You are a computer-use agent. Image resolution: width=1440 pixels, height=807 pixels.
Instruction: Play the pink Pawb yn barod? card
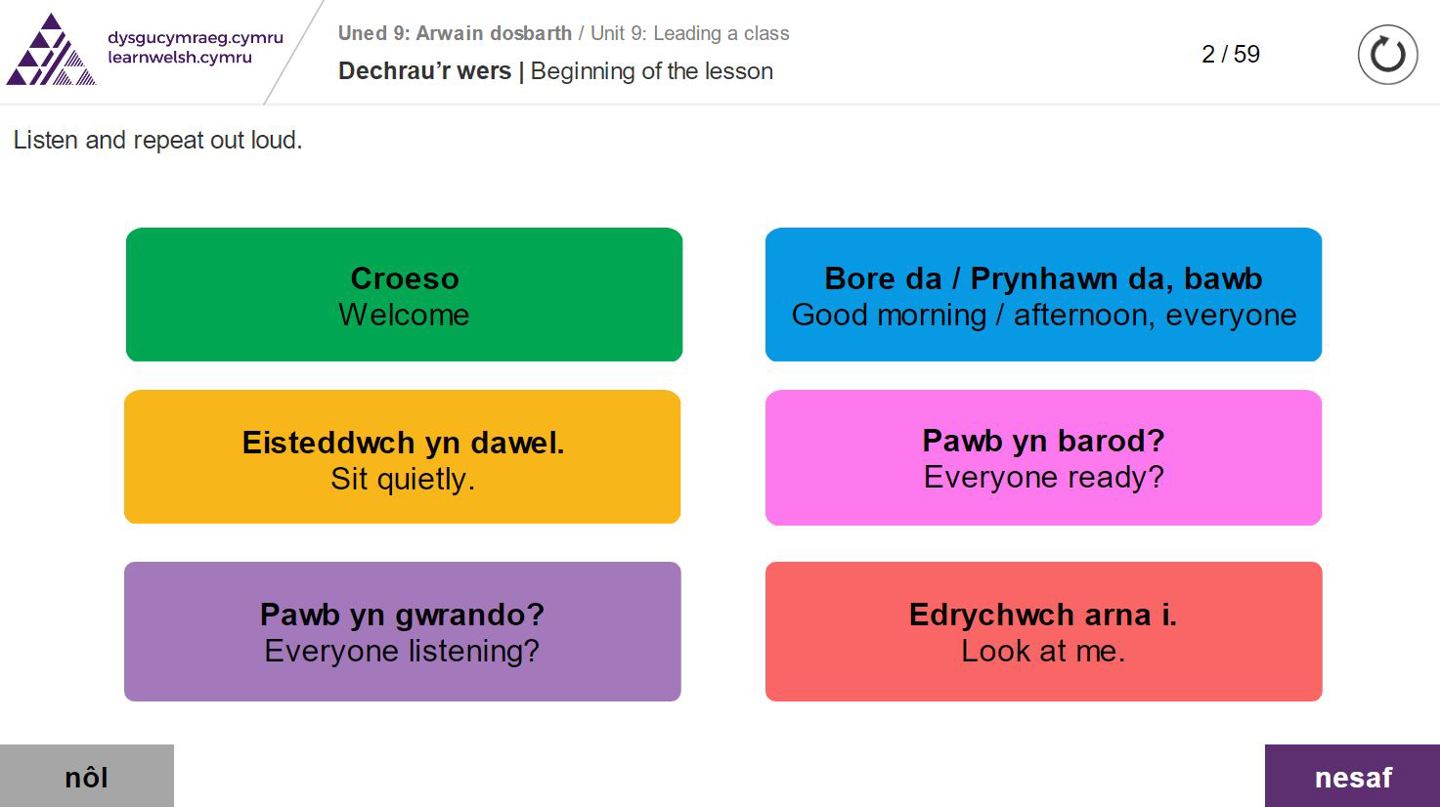(x=1043, y=457)
